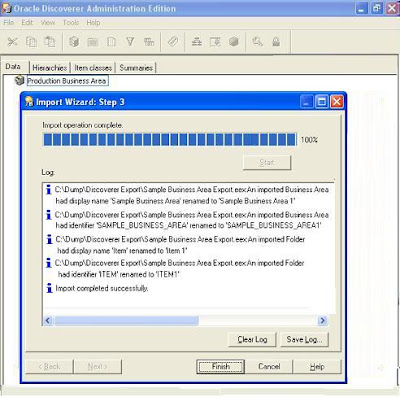This screenshot has width=400, height=397.
Task: Click the paperclip toolbar icon
Action: point(173,42)
